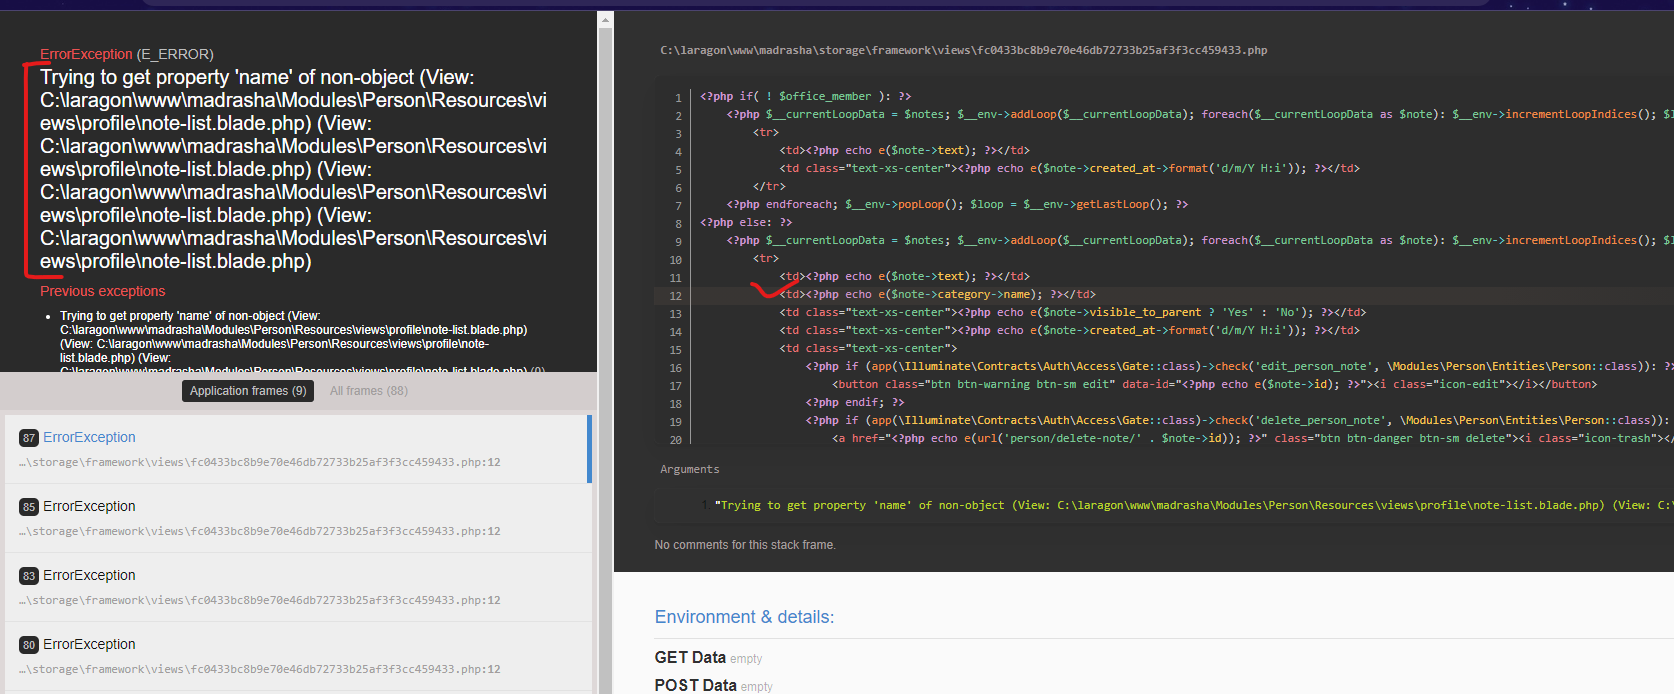Switch to All frames (88) tab
This screenshot has width=1674, height=694.
point(369,391)
